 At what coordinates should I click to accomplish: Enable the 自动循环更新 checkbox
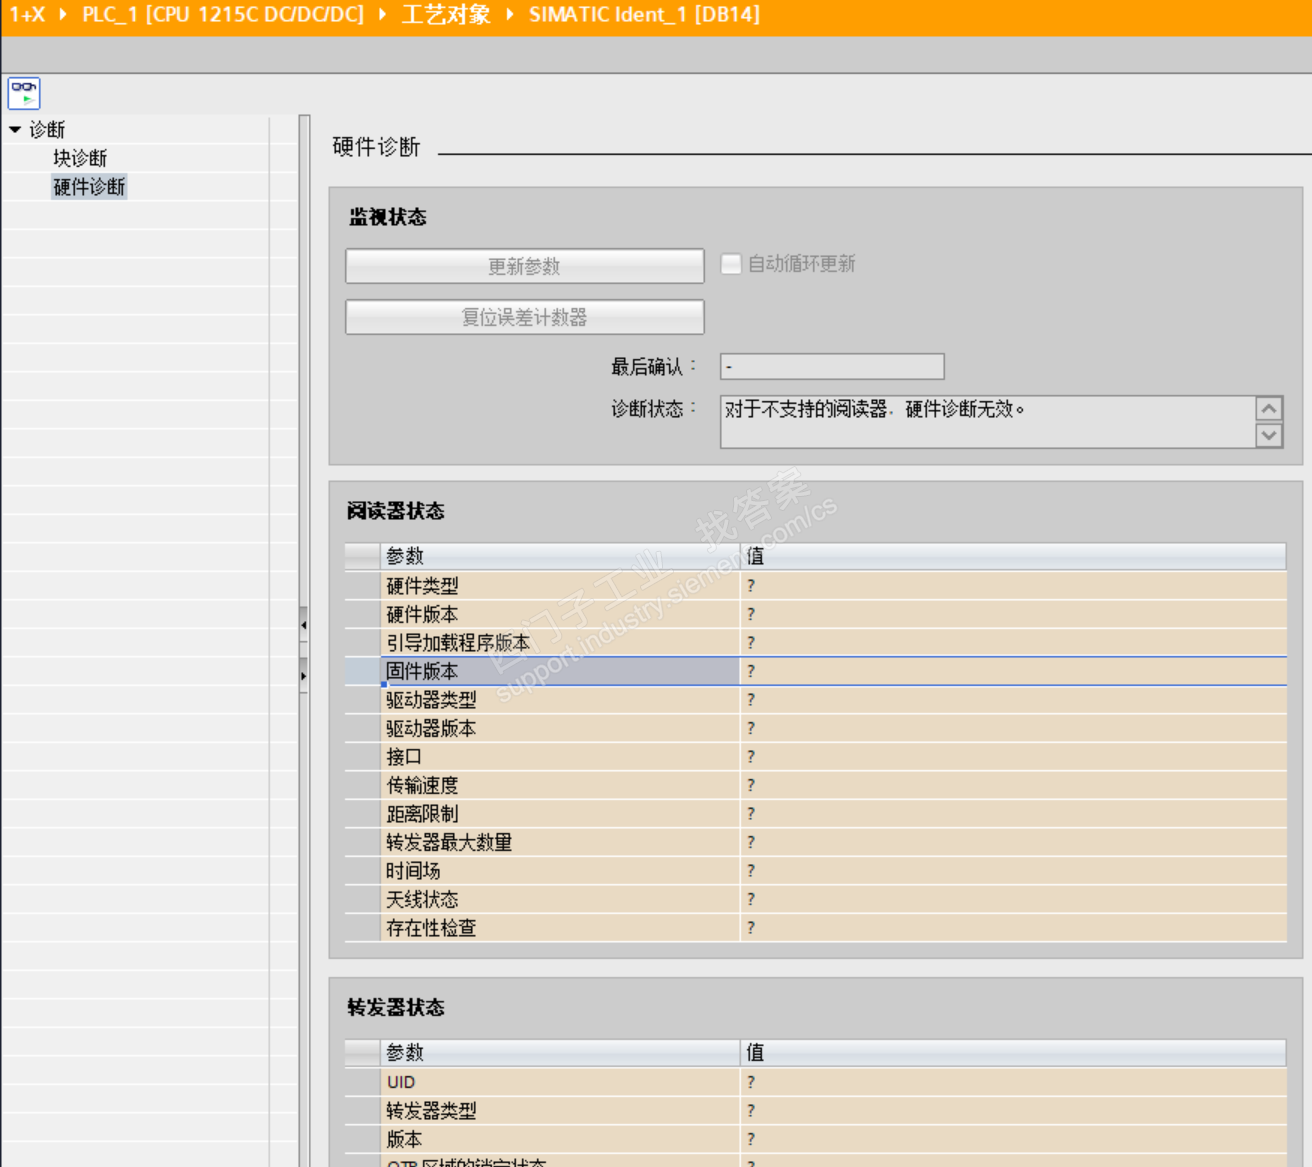(731, 264)
